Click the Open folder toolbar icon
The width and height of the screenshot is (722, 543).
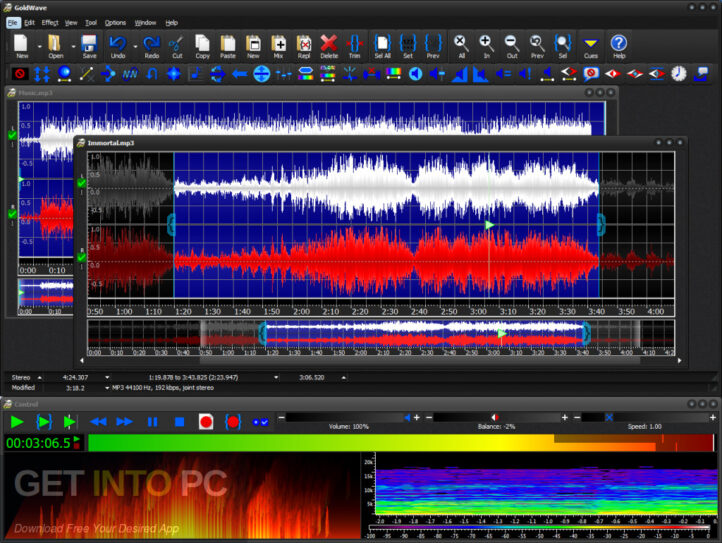coord(55,47)
